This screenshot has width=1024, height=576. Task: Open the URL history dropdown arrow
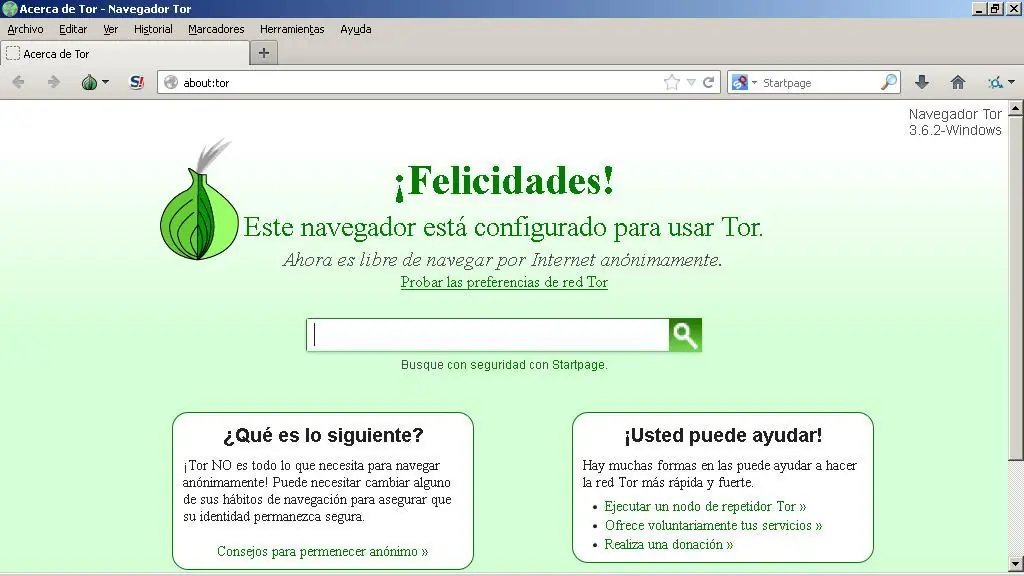coord(691,83)
